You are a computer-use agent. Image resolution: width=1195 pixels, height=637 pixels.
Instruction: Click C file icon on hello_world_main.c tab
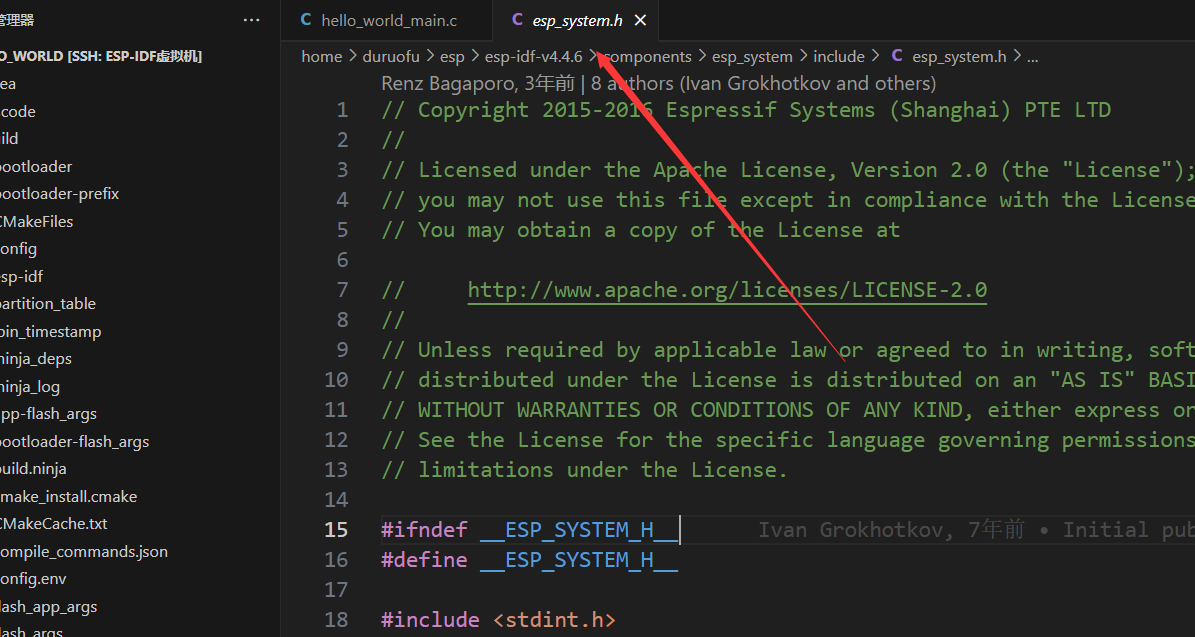tap(305, 20)
